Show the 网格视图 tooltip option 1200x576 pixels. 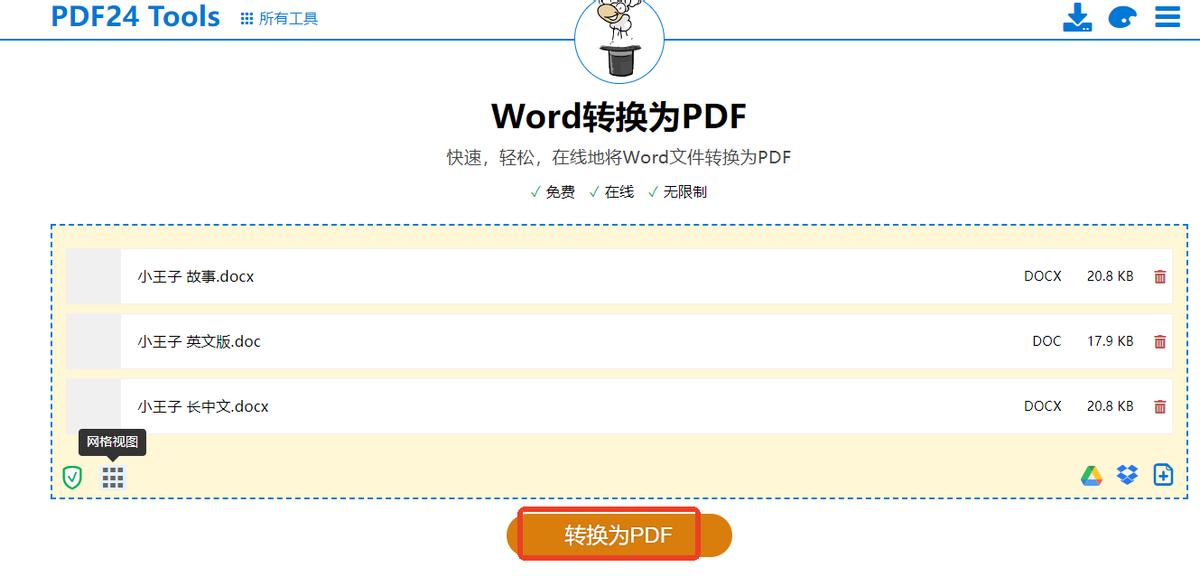tap(113, 441)
